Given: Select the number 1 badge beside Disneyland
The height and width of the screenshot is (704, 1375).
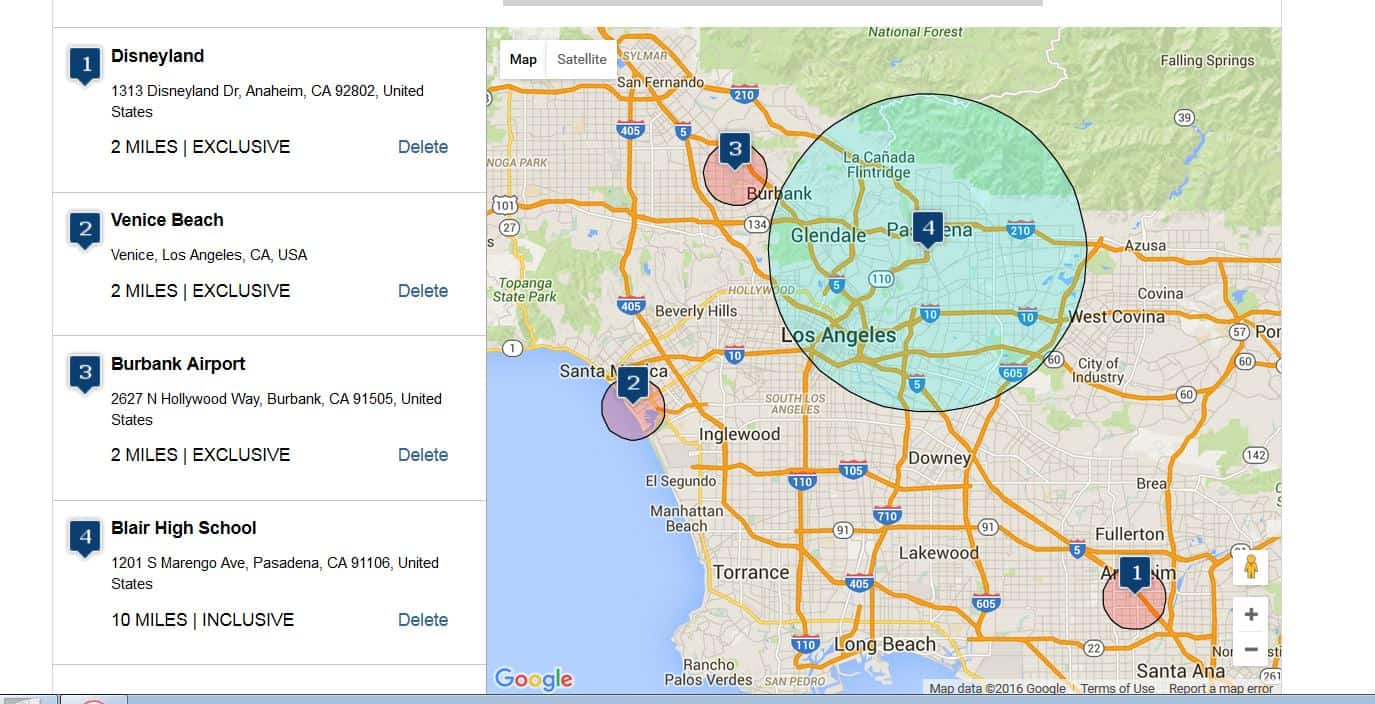Looking at the screenshot, I should pos(86,66).
